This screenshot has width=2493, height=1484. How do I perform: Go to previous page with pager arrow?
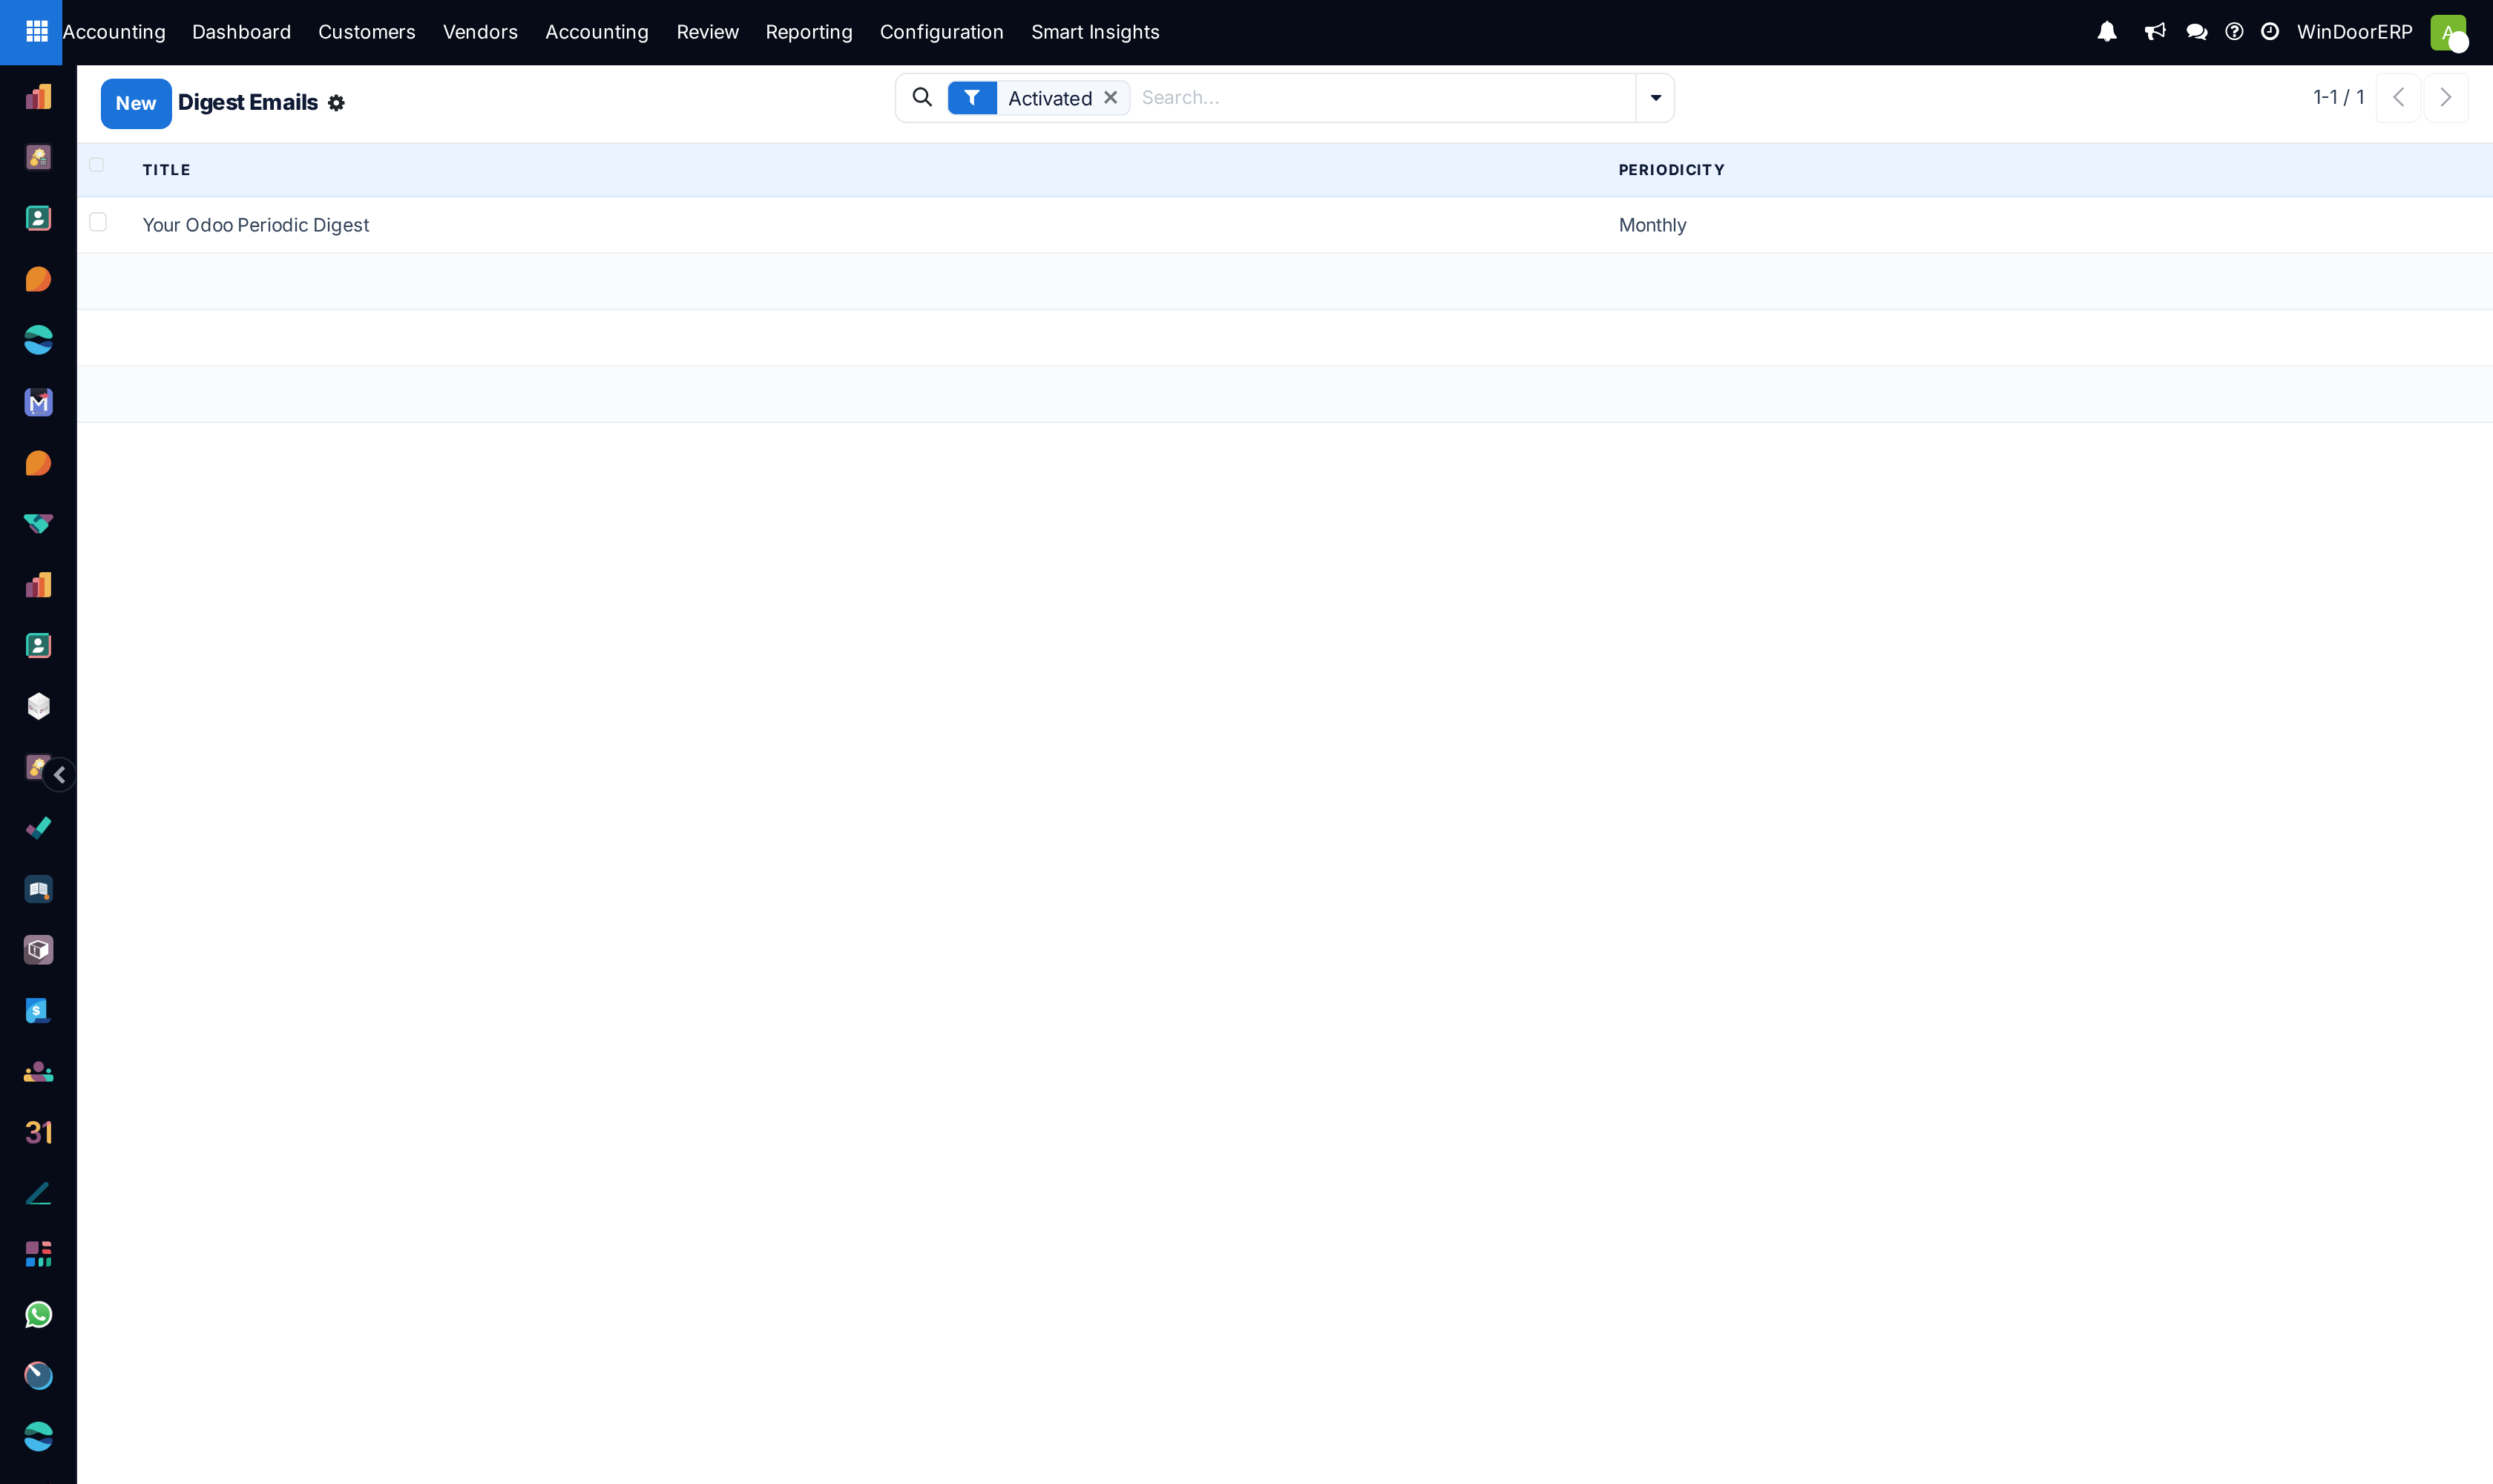point(2398,97)
